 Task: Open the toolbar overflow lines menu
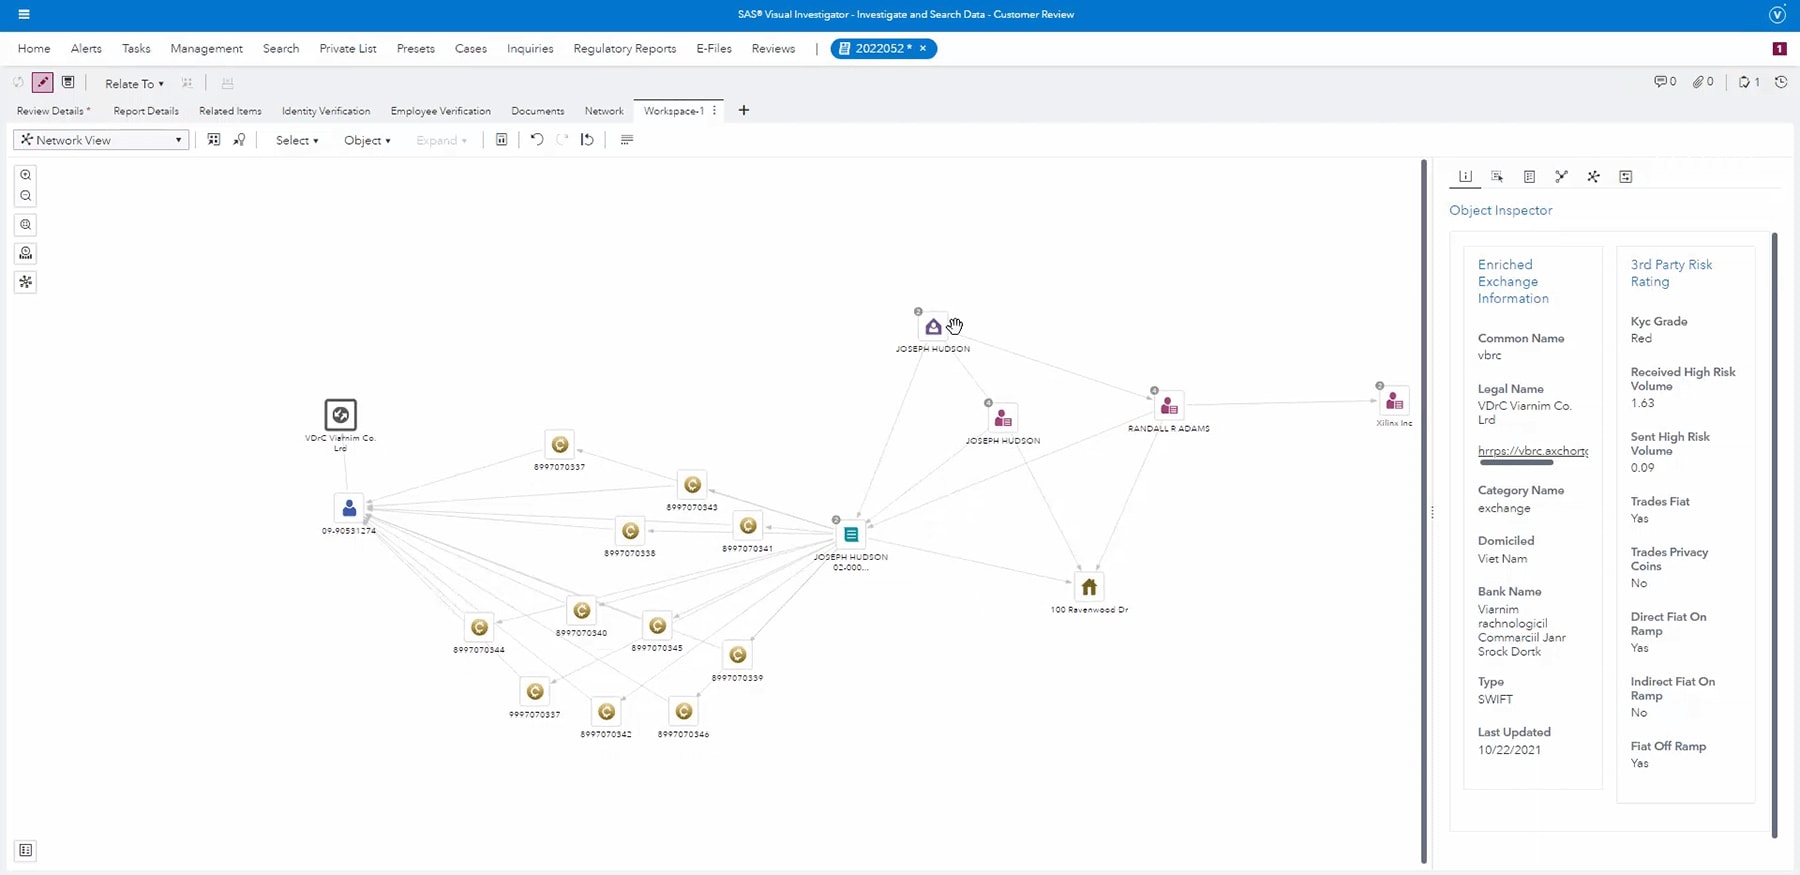[x=627, y=140]
